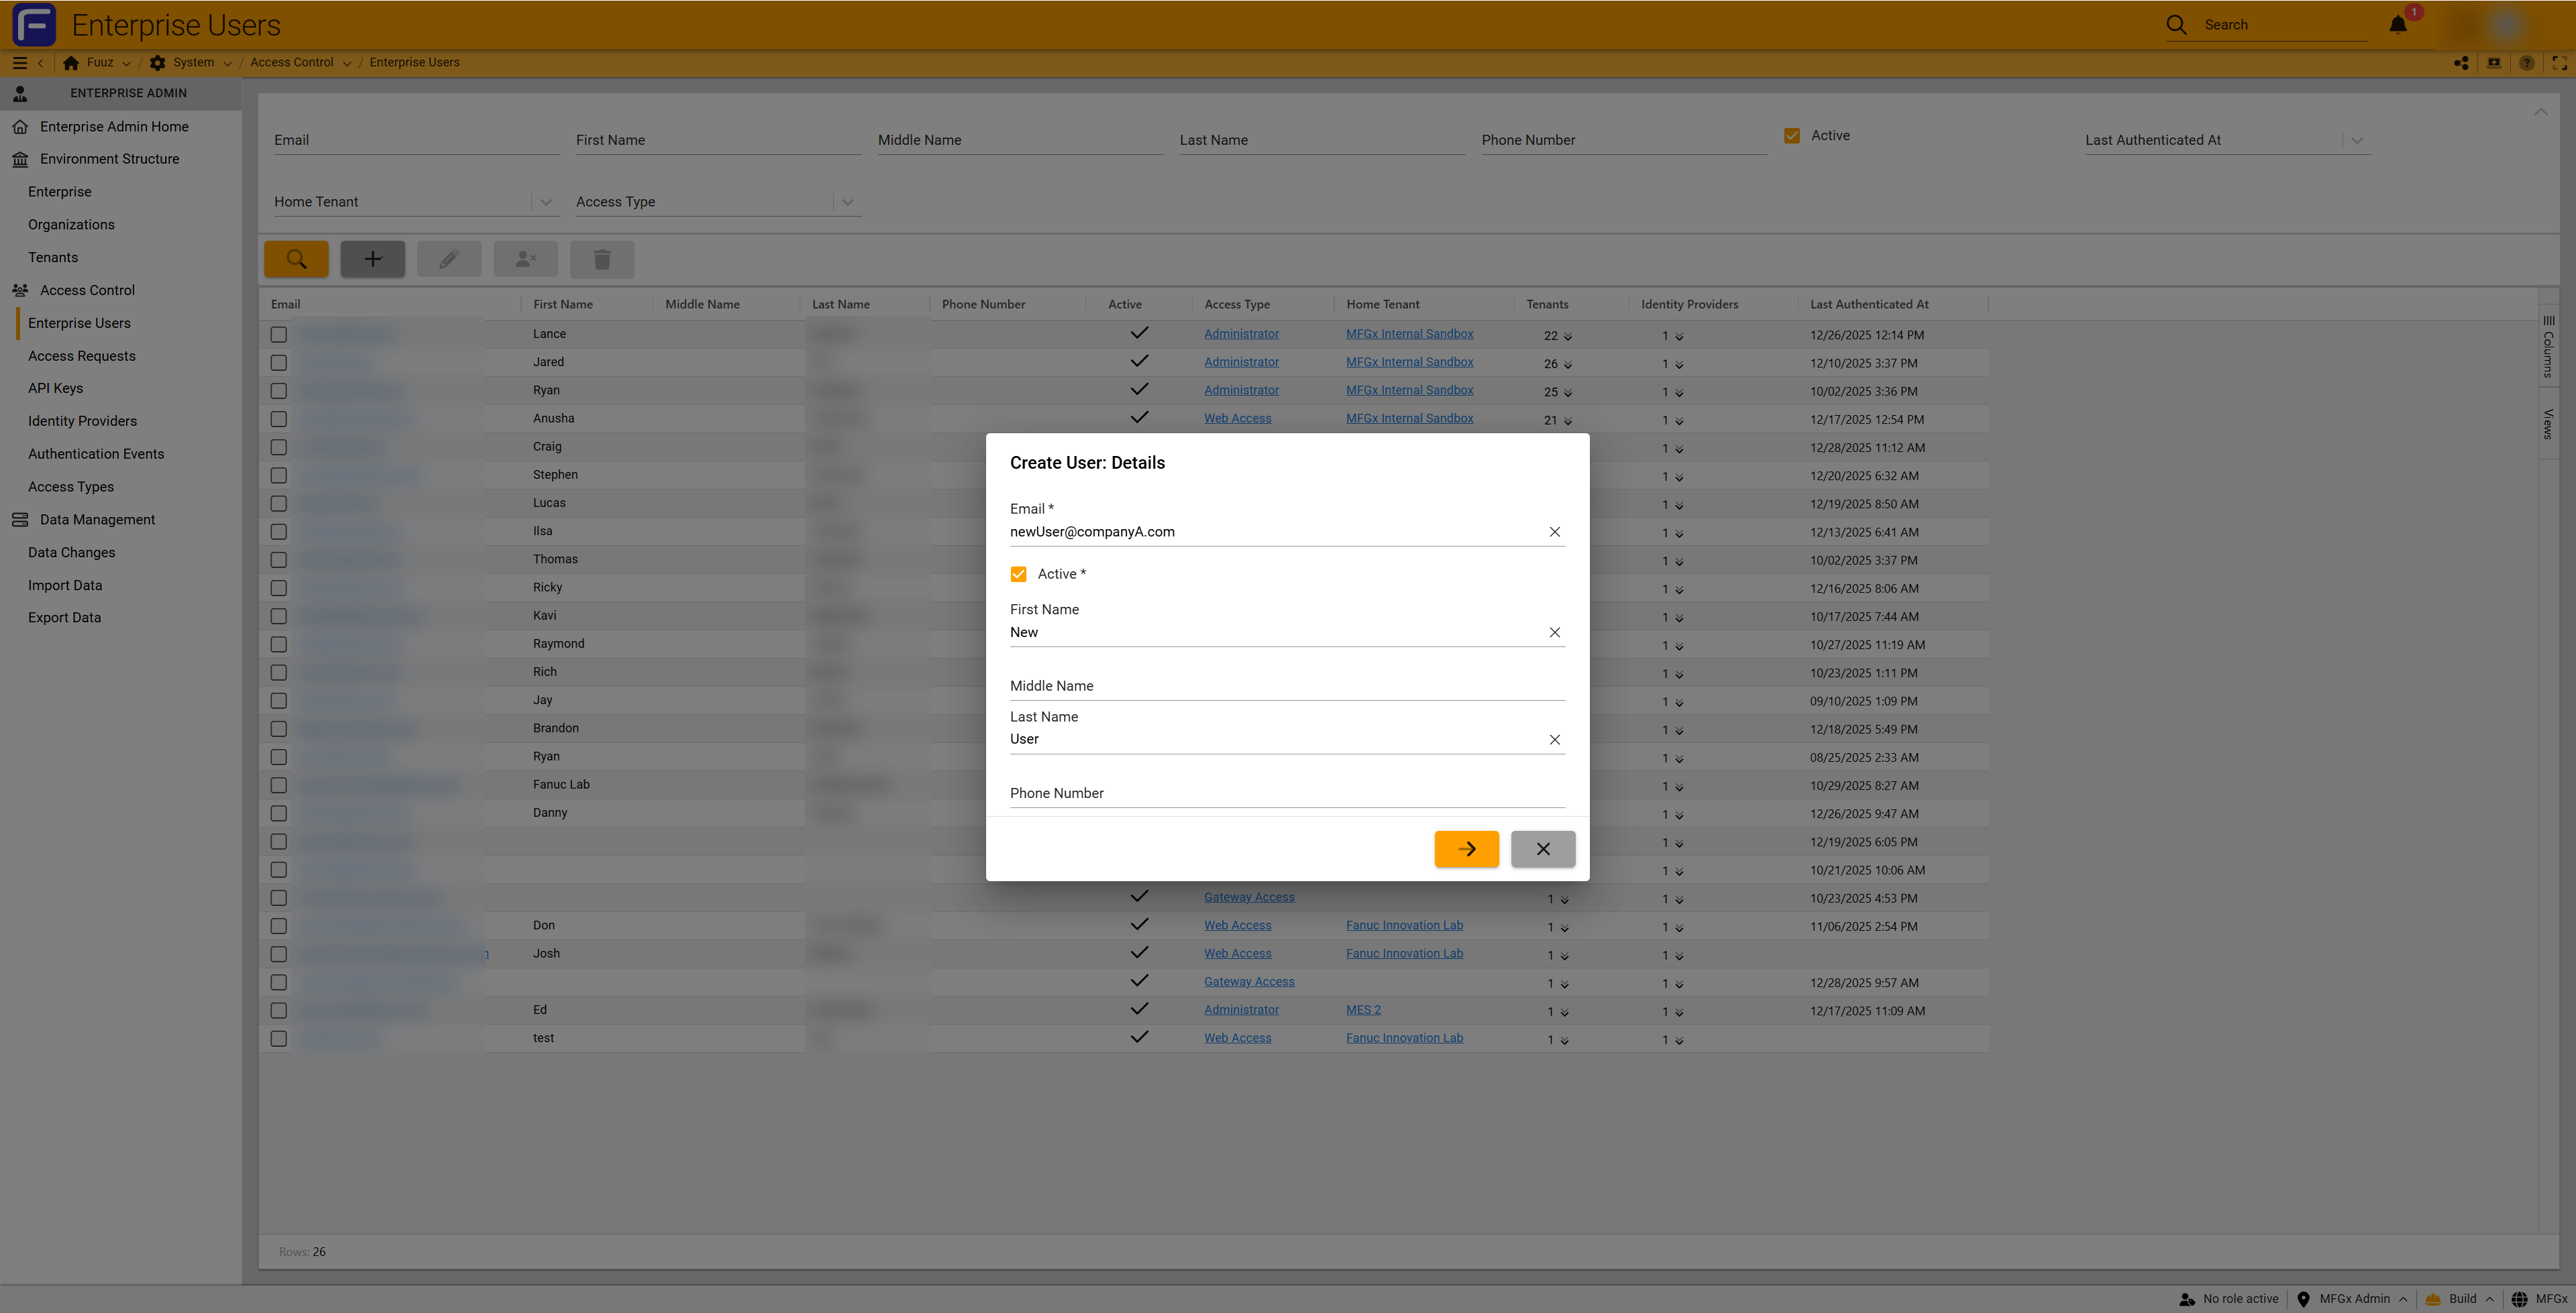Open API Keys page
The image size is (2576, 1313).
(x=55, y=389)
